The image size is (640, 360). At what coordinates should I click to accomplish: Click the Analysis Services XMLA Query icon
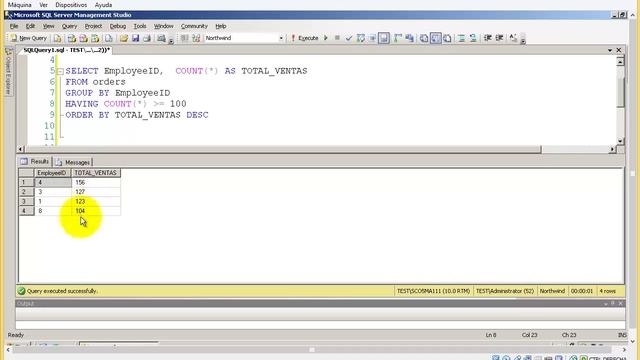click(x=96, y=38)
